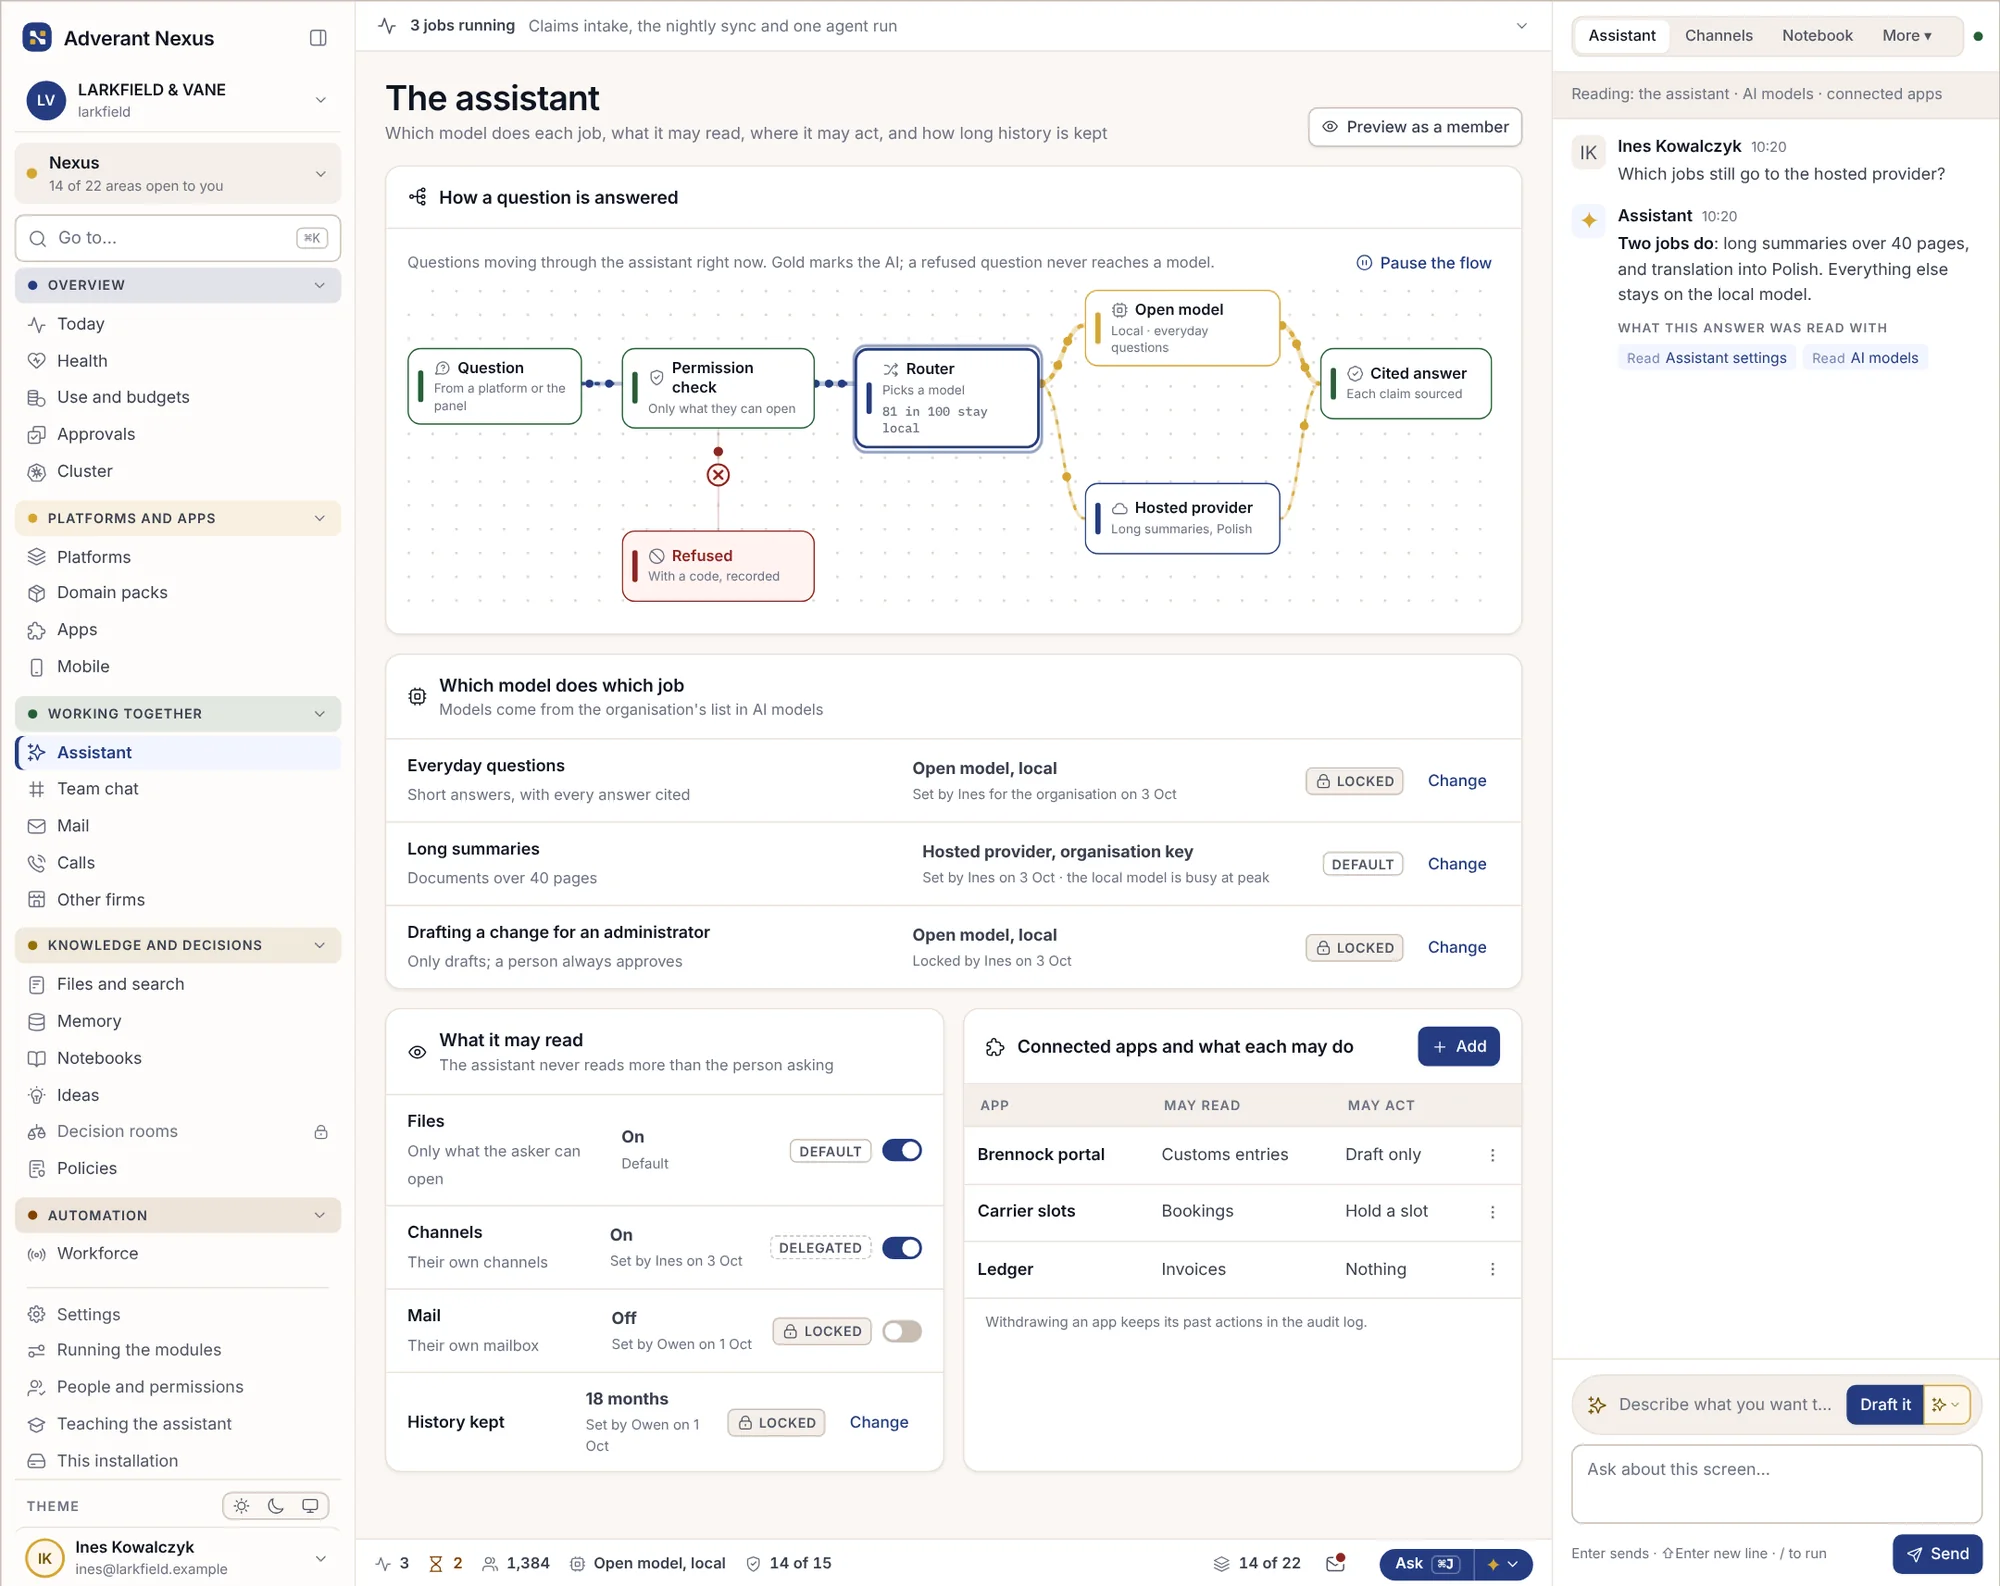Select the dark theme moon icon

pyautogui.click(x=276, y=1506)
